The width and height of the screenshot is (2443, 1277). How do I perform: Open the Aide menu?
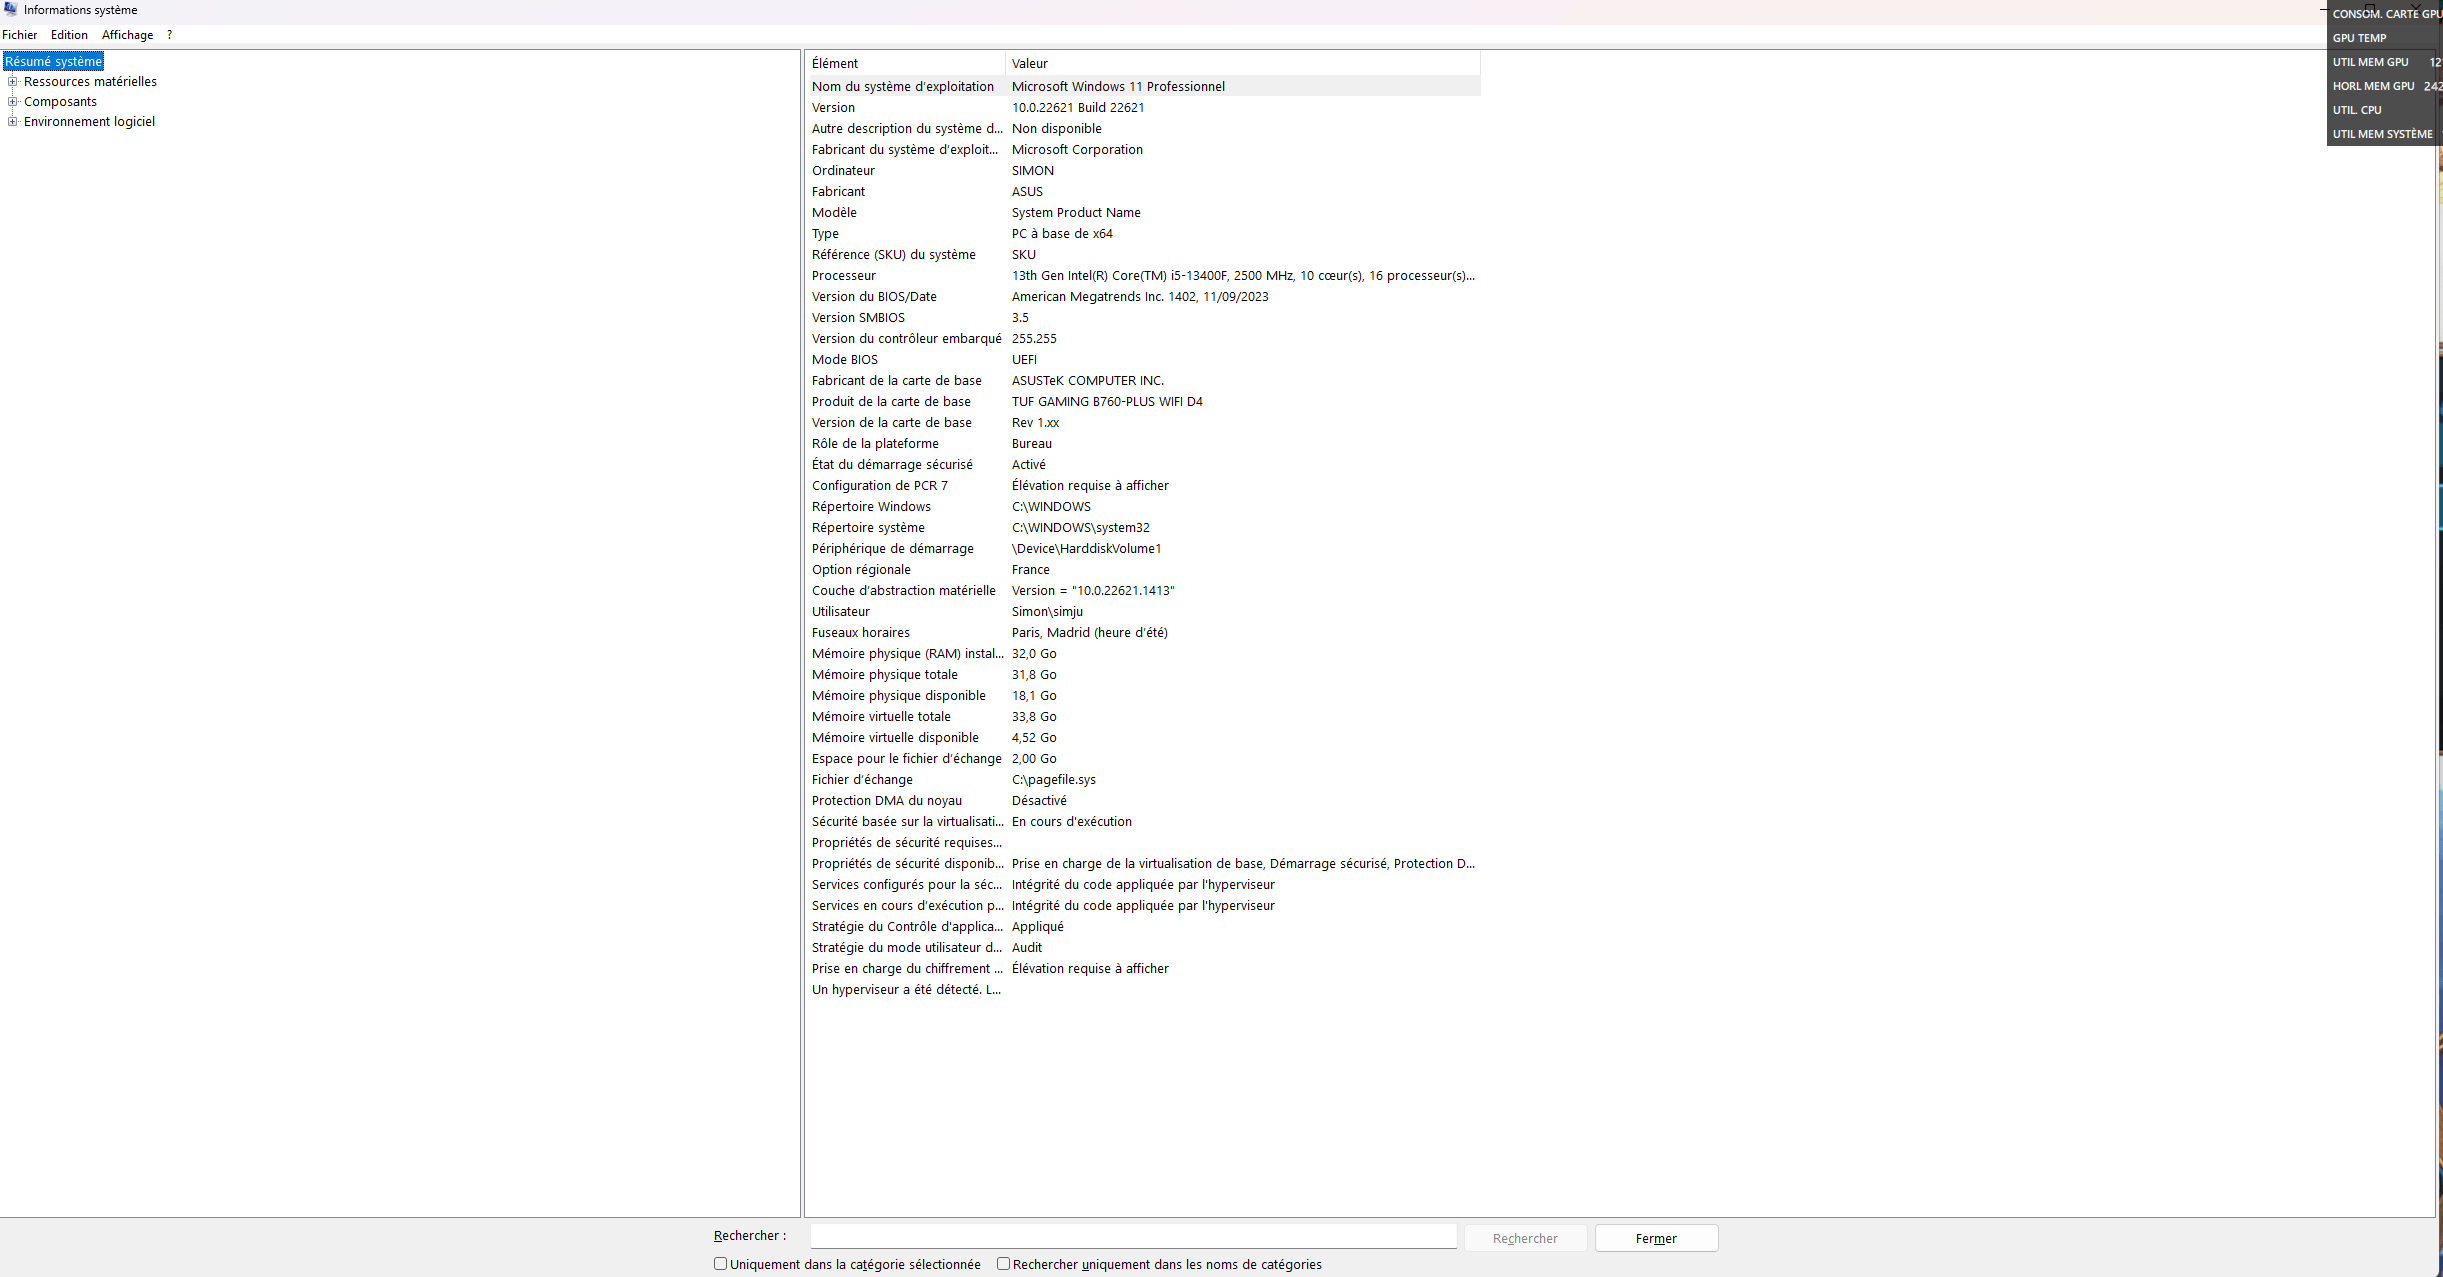(x=170, y=34)
